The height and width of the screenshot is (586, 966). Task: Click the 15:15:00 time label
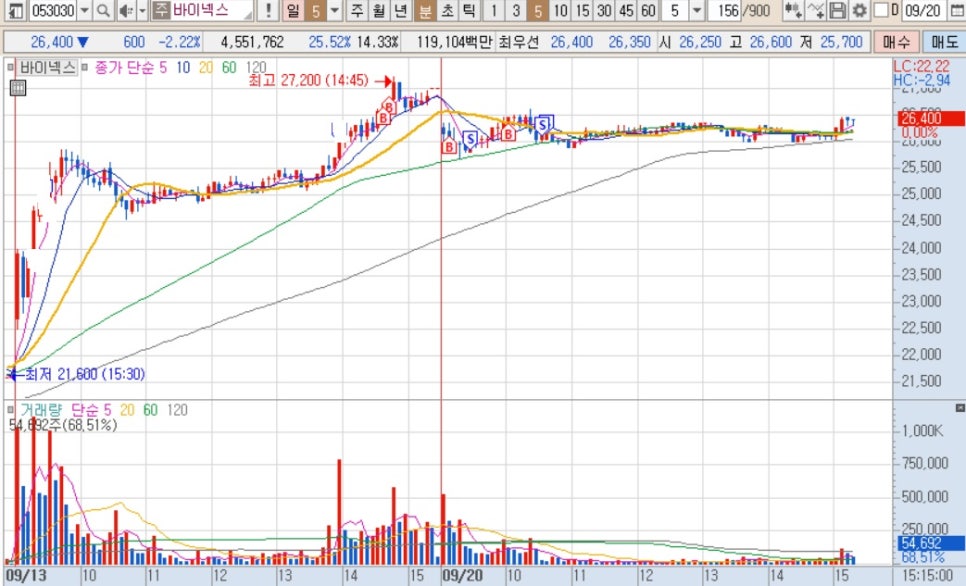point(927,576)
